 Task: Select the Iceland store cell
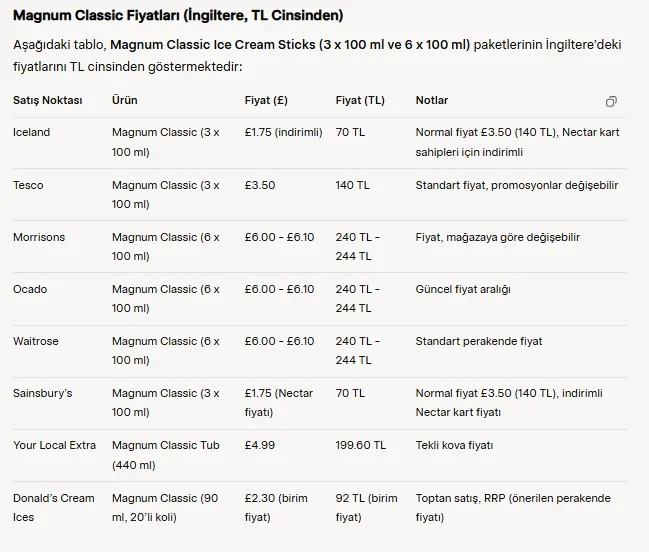[x=31, y=132]
